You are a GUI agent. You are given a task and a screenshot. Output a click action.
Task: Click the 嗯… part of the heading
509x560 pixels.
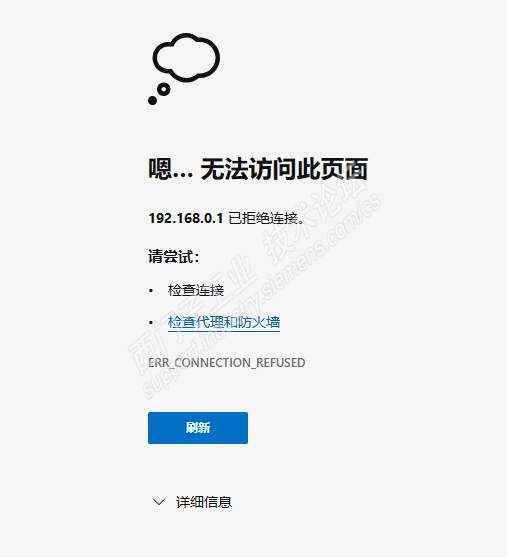(x=171, y=170)
